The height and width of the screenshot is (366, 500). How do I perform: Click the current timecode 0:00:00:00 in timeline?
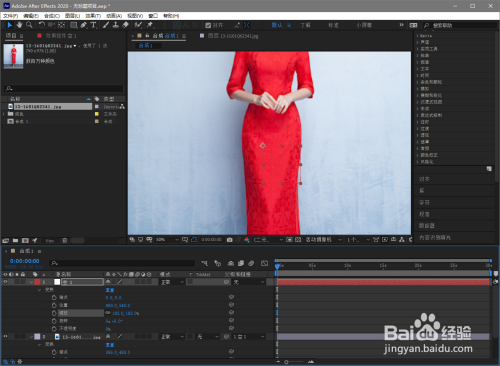[x=24, y=261]
